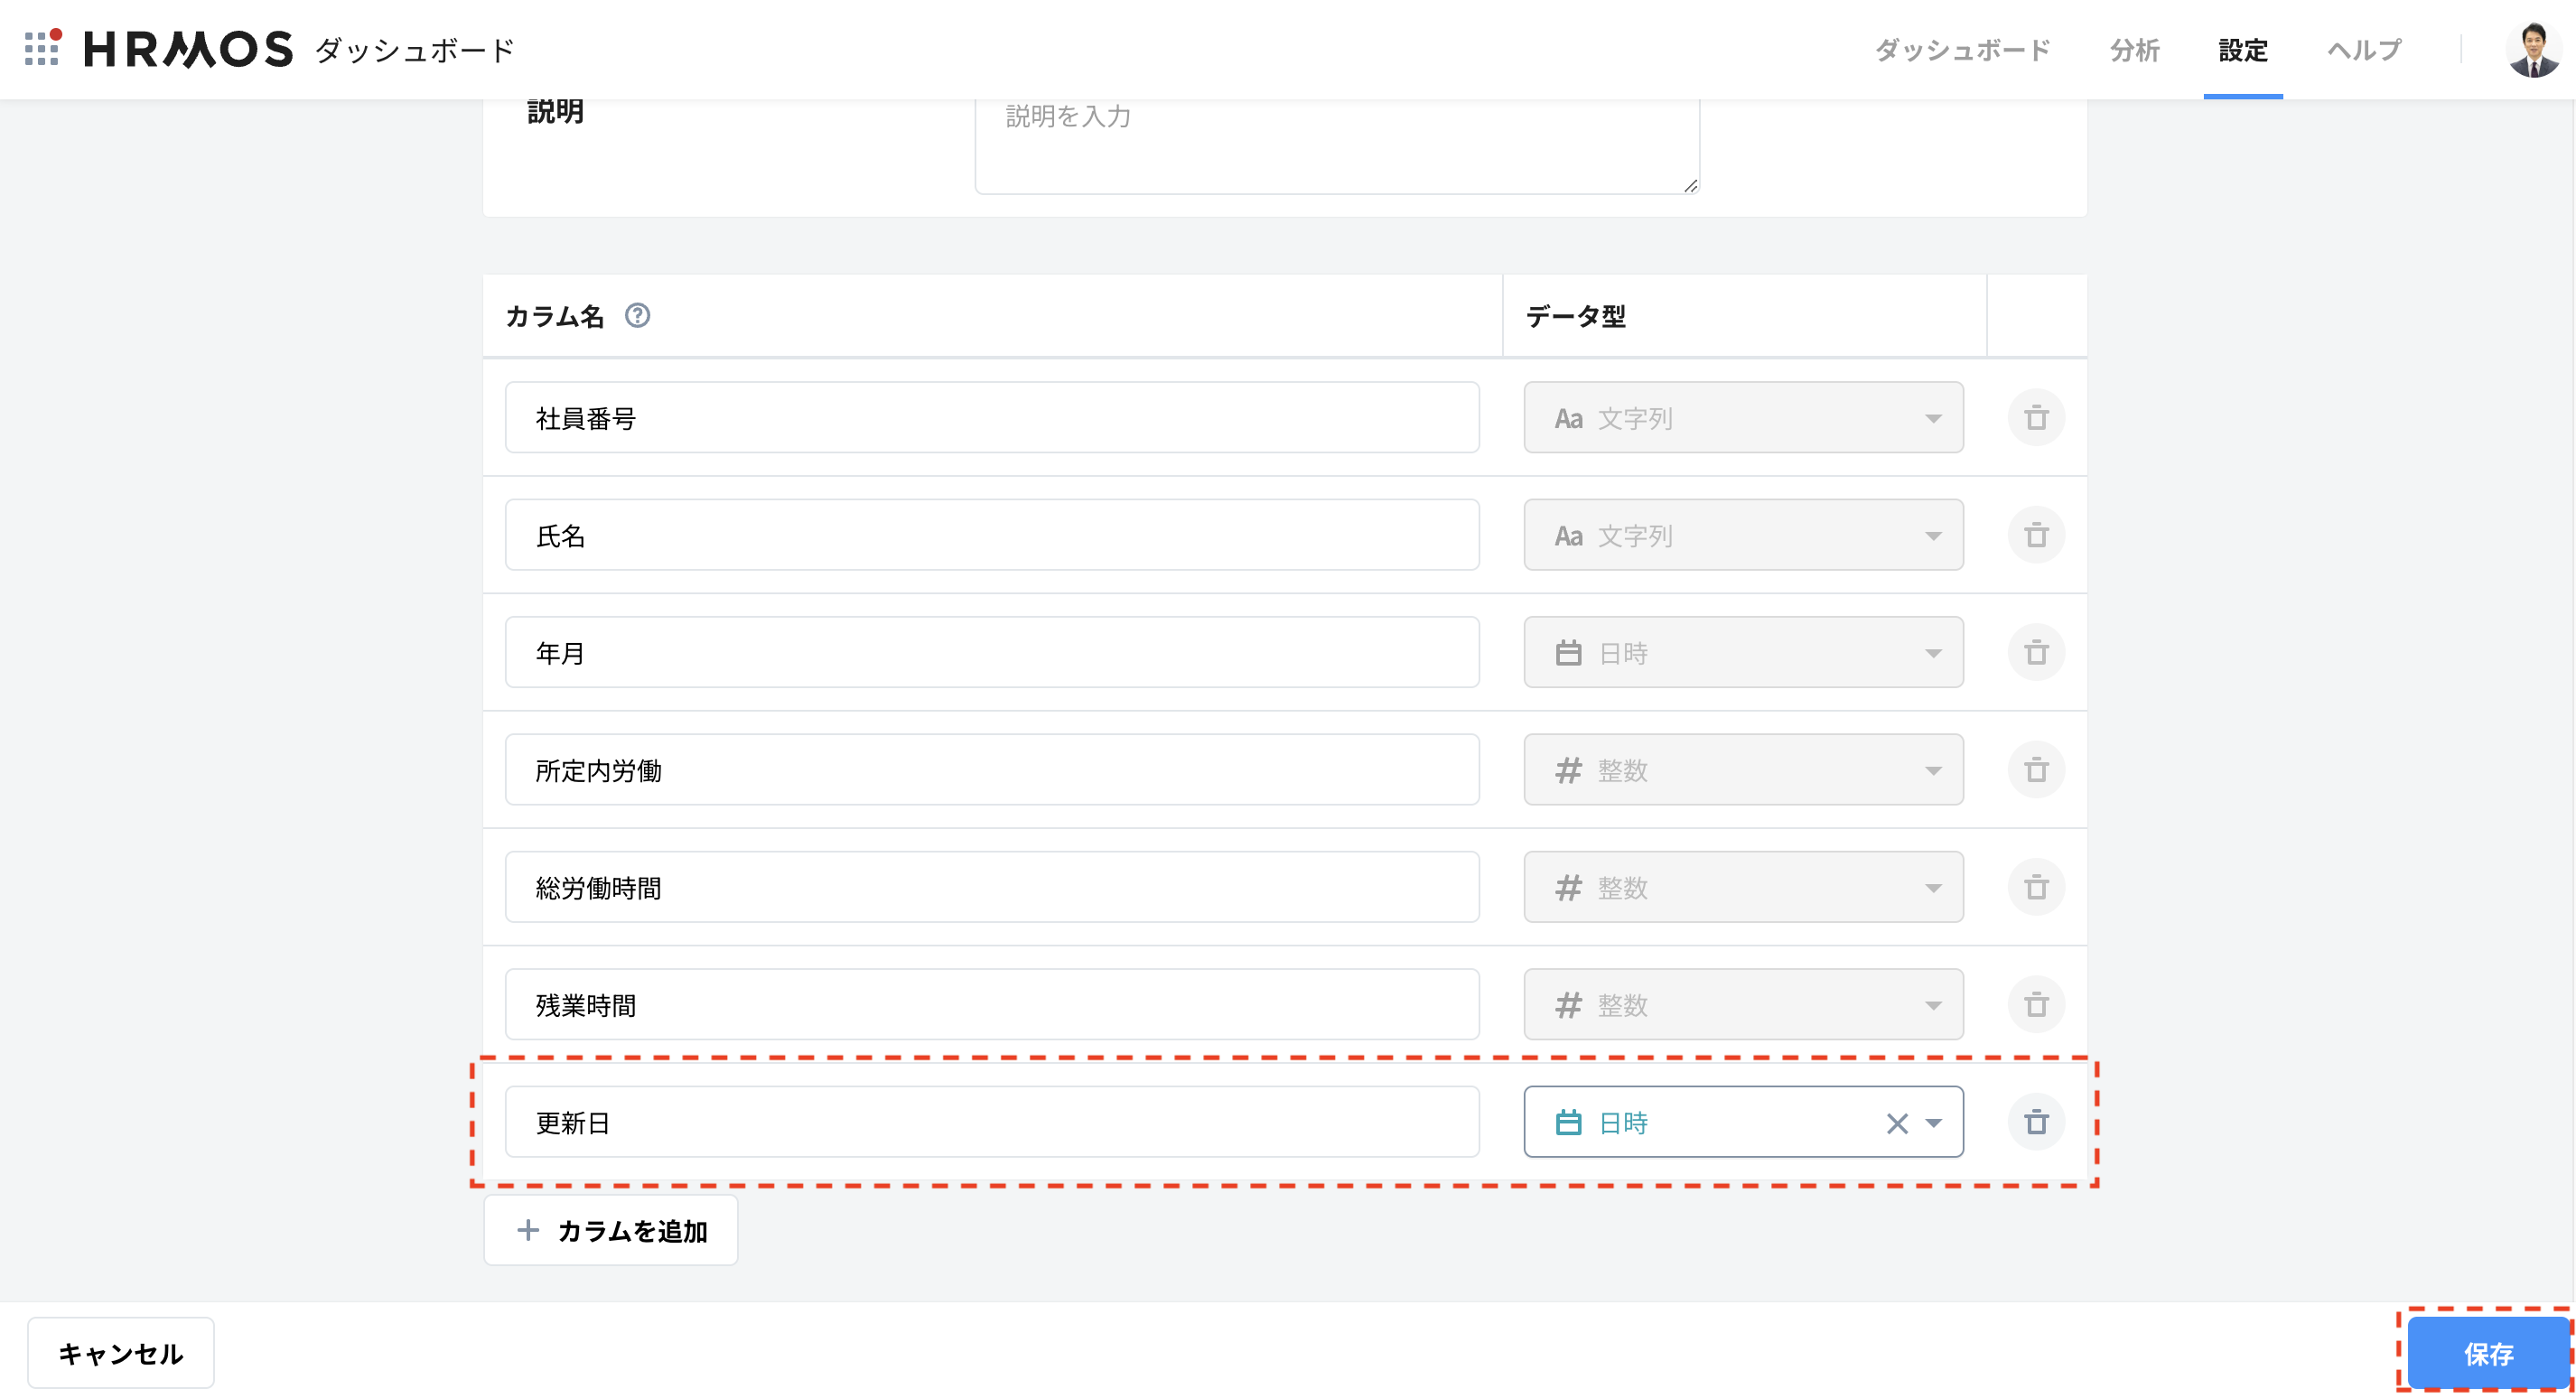Delete the 社員番号 column via trash icon
Viewport: 2576px width, 1398px height.
coord(2035,418)
